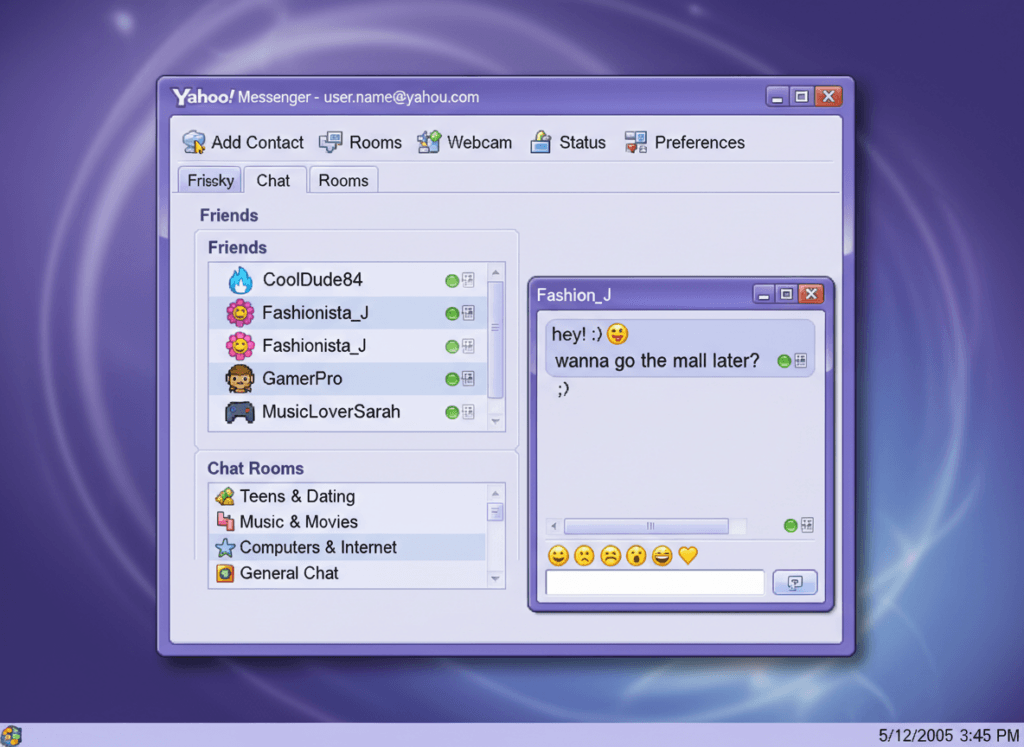Select the Computers & Internet chat room
This screenshot has height=747, width=1024.
coord(318,547)
